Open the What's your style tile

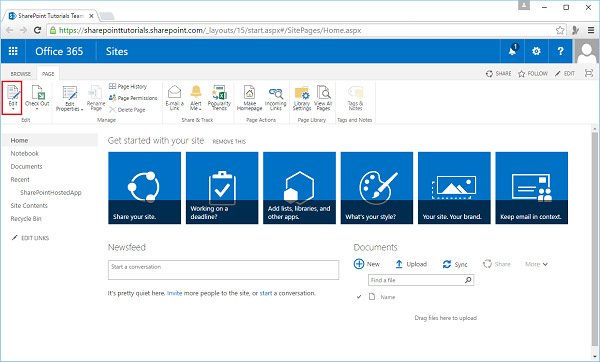(377, 188)
